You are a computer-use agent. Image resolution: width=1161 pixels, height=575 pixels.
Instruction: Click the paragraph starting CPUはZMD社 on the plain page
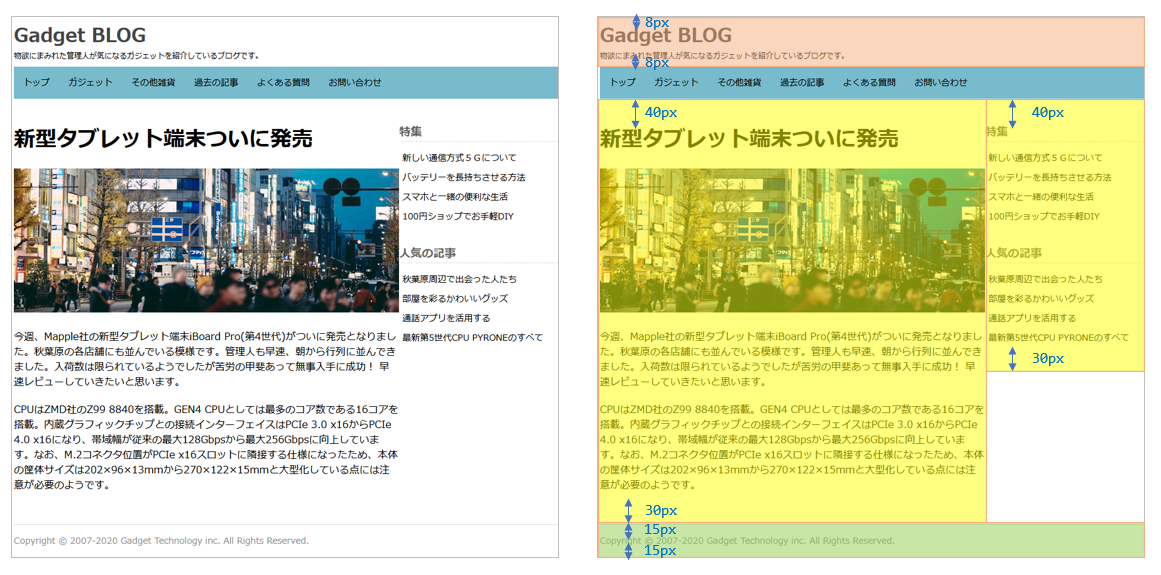coord(206,447)
